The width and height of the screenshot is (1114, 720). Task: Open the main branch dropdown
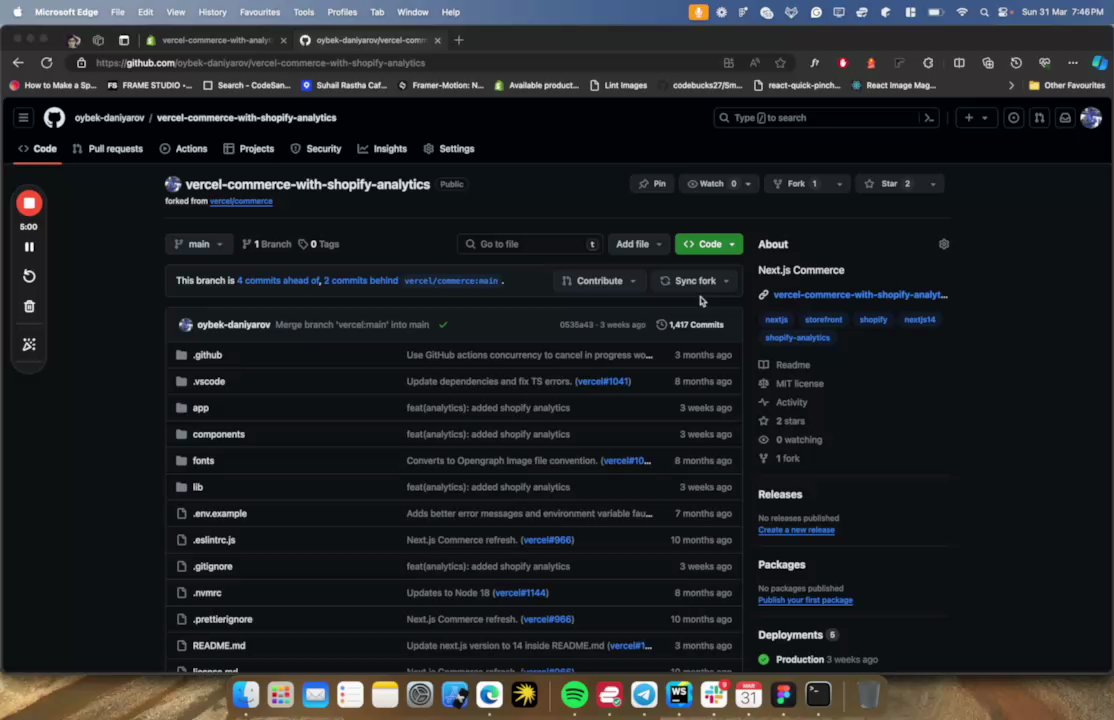199,244
